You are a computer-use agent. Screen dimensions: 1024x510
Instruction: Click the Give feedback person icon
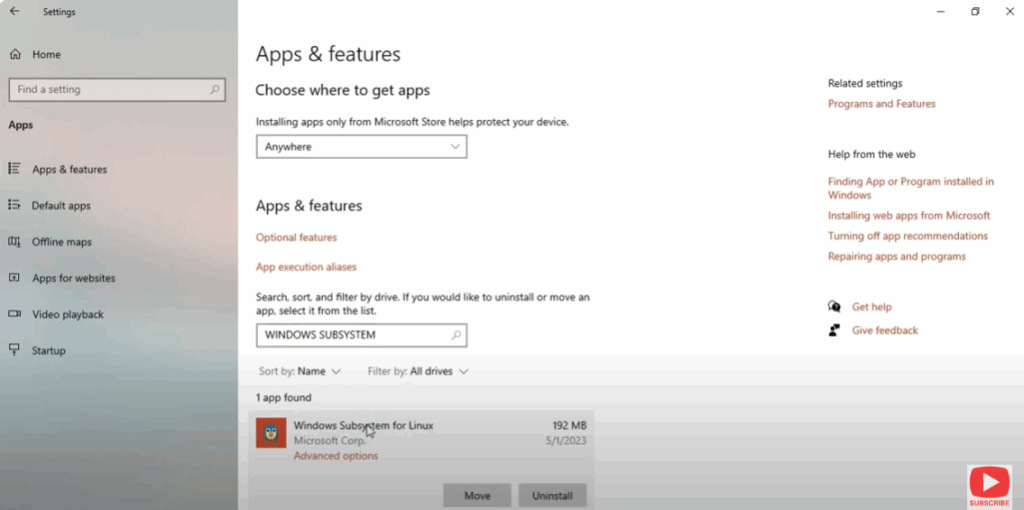coord(835,330)
